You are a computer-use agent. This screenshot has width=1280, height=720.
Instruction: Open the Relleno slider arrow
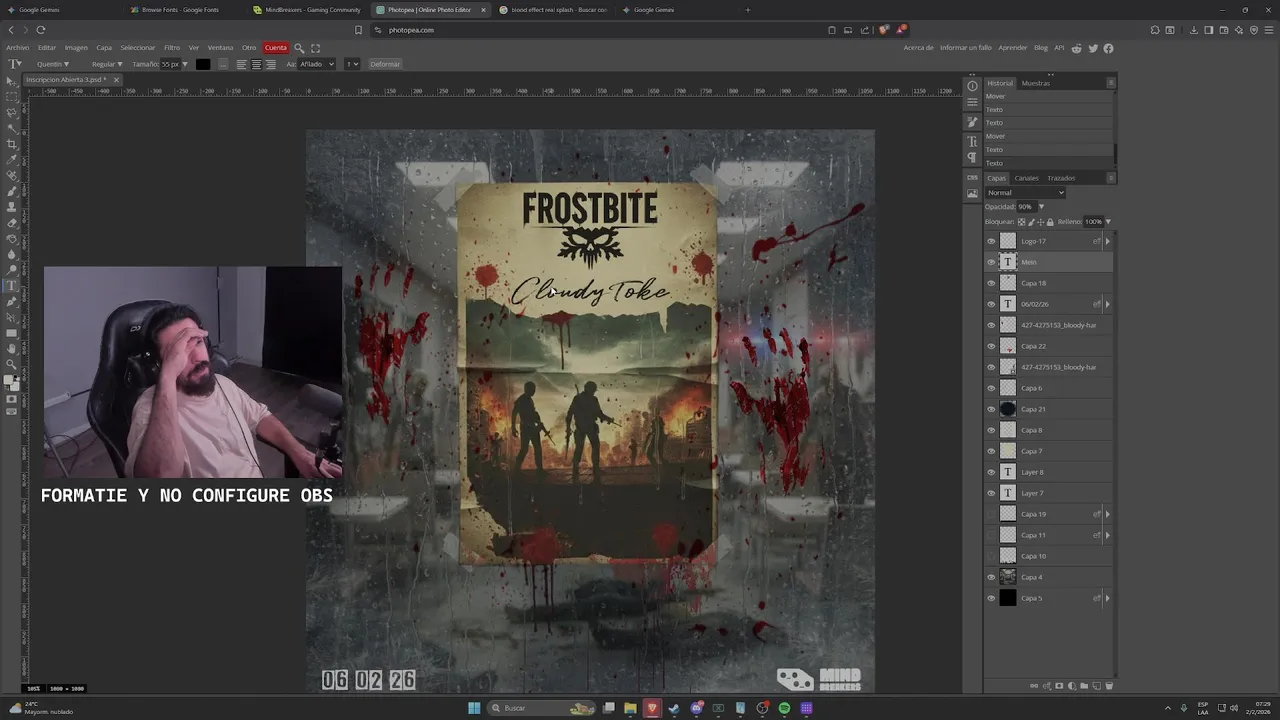[x=1108, y=222]
